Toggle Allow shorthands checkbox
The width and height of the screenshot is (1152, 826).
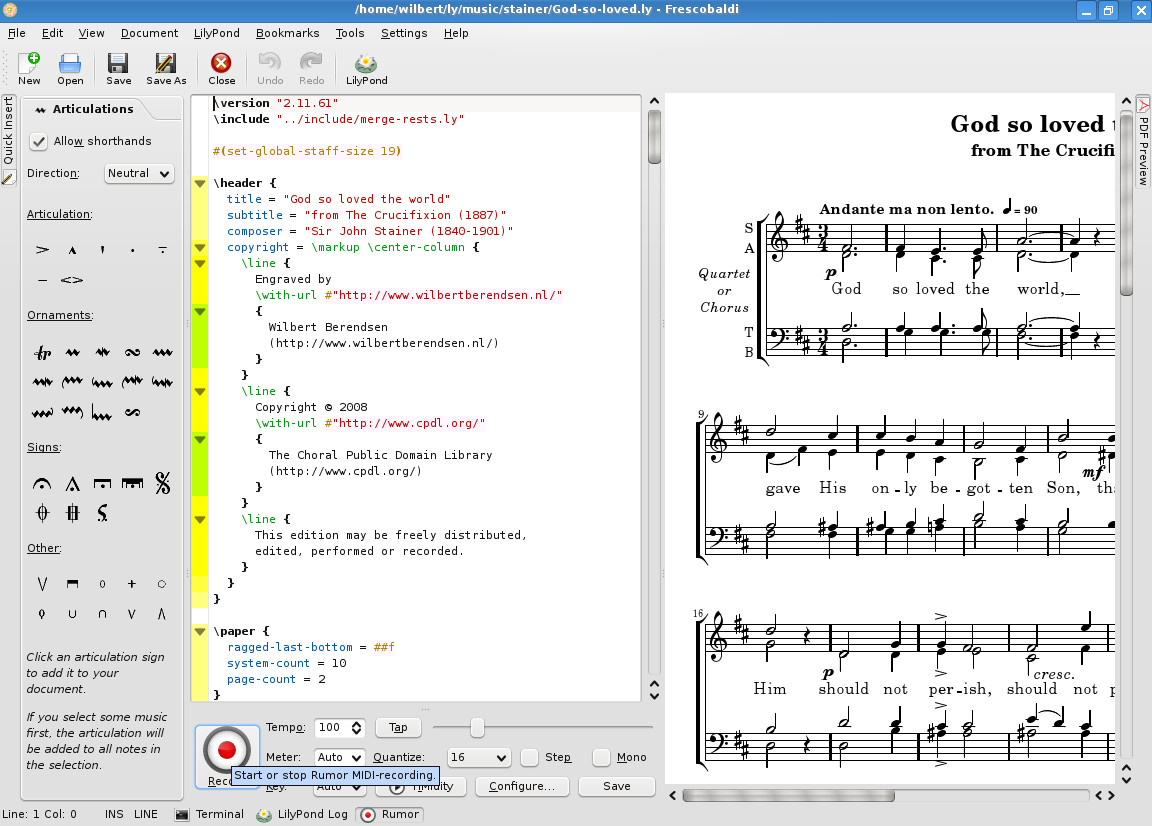[38, 141]
